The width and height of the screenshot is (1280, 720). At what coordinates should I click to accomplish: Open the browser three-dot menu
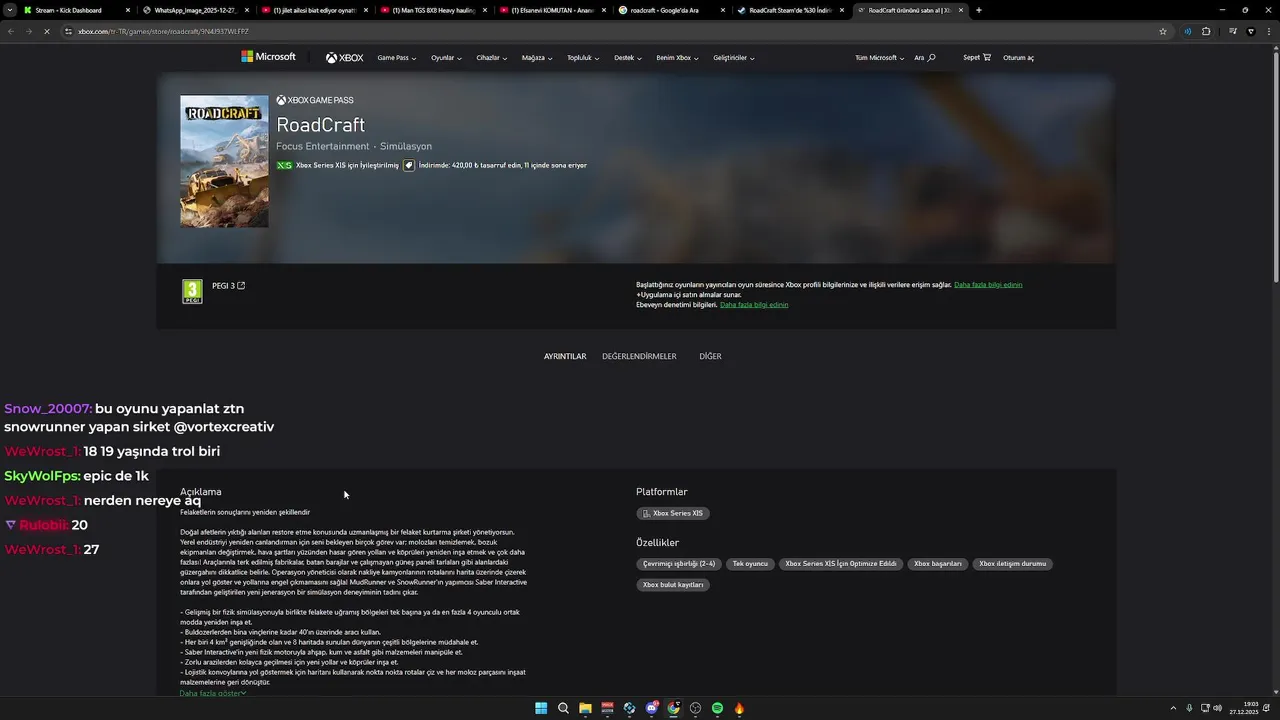click(x=1268, y=31)
